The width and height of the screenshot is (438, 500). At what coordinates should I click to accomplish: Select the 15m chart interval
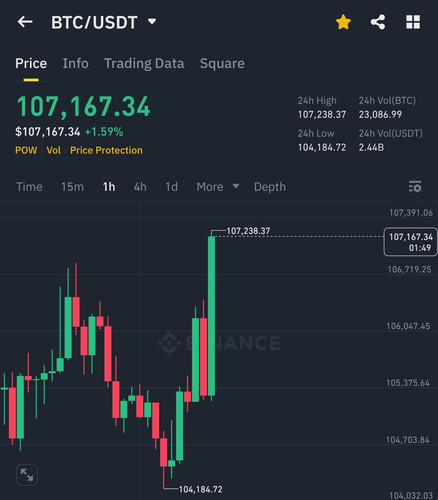[x=72, y=187]
